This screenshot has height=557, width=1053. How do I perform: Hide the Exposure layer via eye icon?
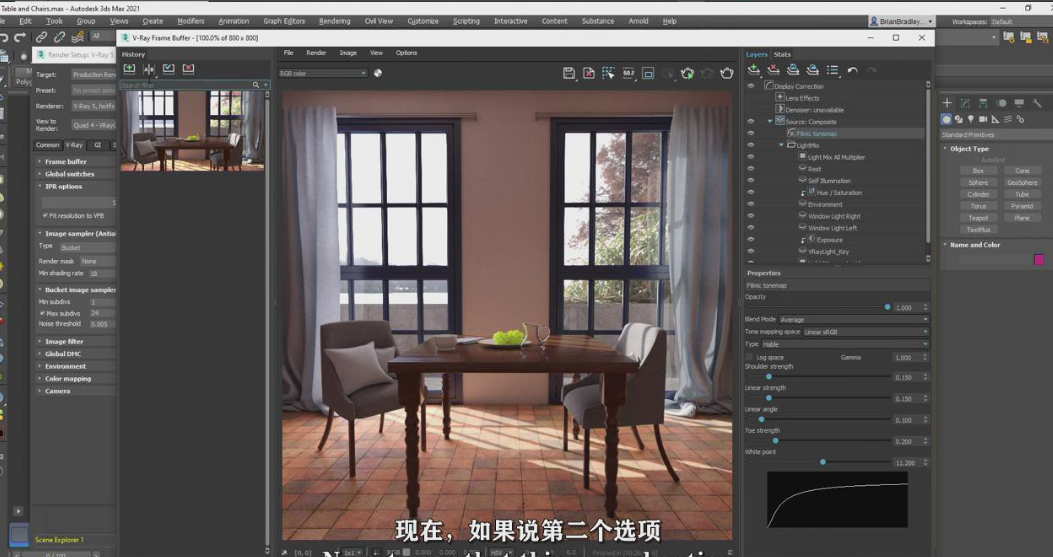(x=751, y=240)
